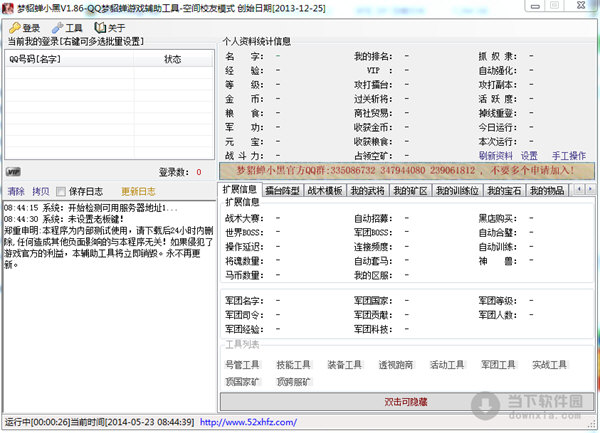Click the official QQ群 banner

(406, 171)
